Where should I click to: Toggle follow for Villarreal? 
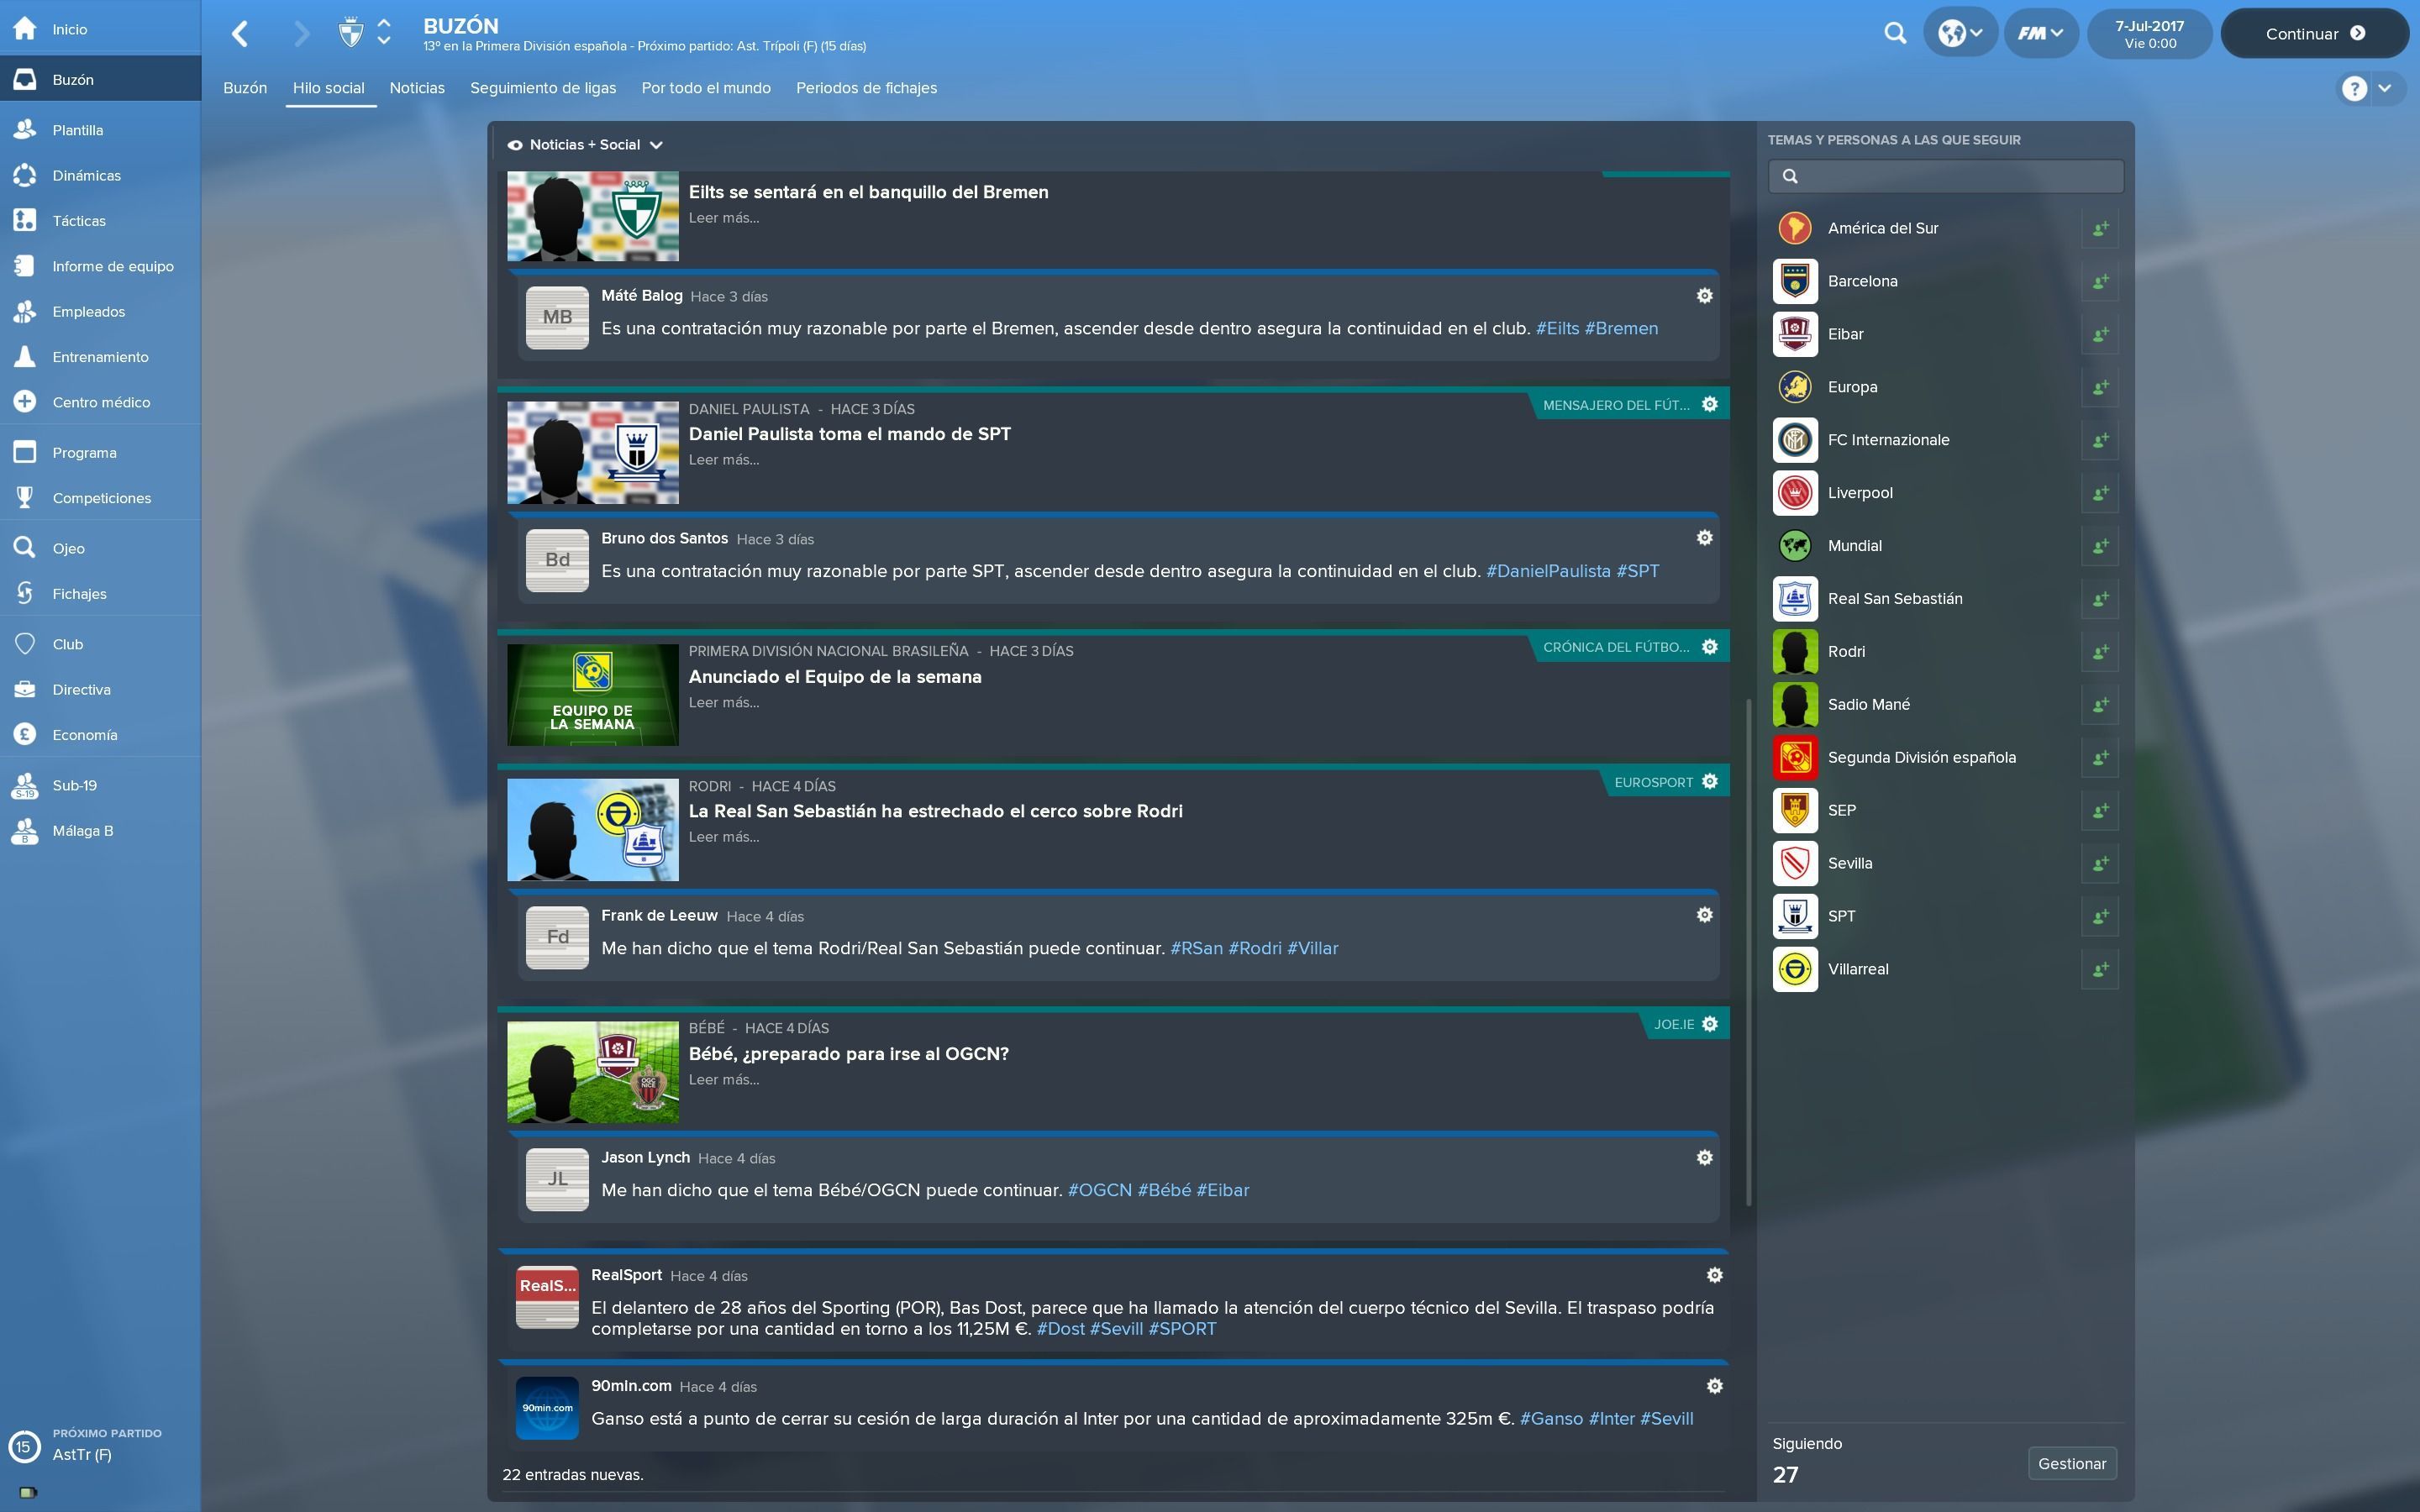point(2100,969)
